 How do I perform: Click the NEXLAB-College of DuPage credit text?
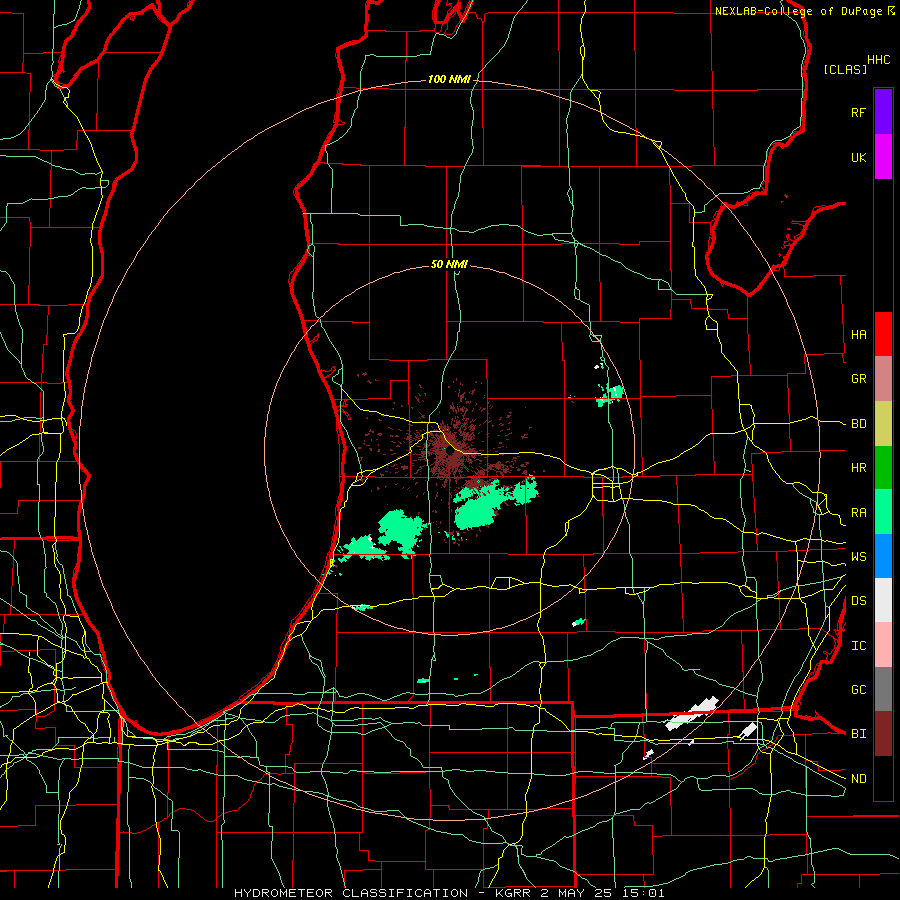(798, 11)
